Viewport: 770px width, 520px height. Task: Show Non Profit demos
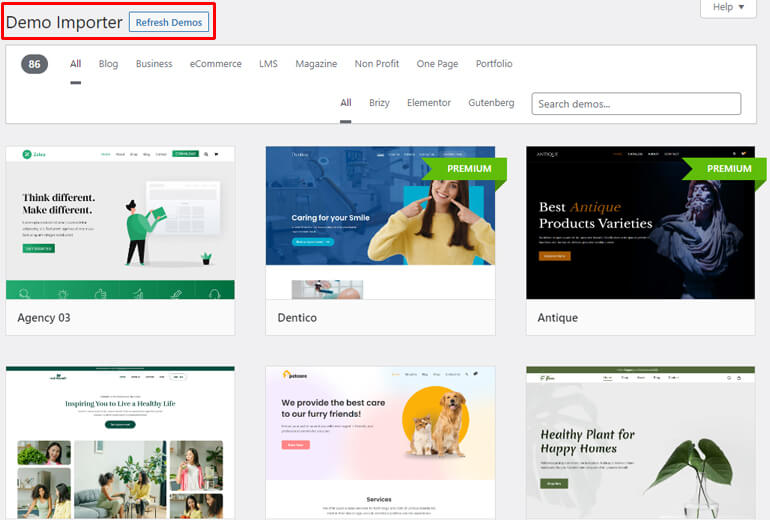[x=377, y=64]
